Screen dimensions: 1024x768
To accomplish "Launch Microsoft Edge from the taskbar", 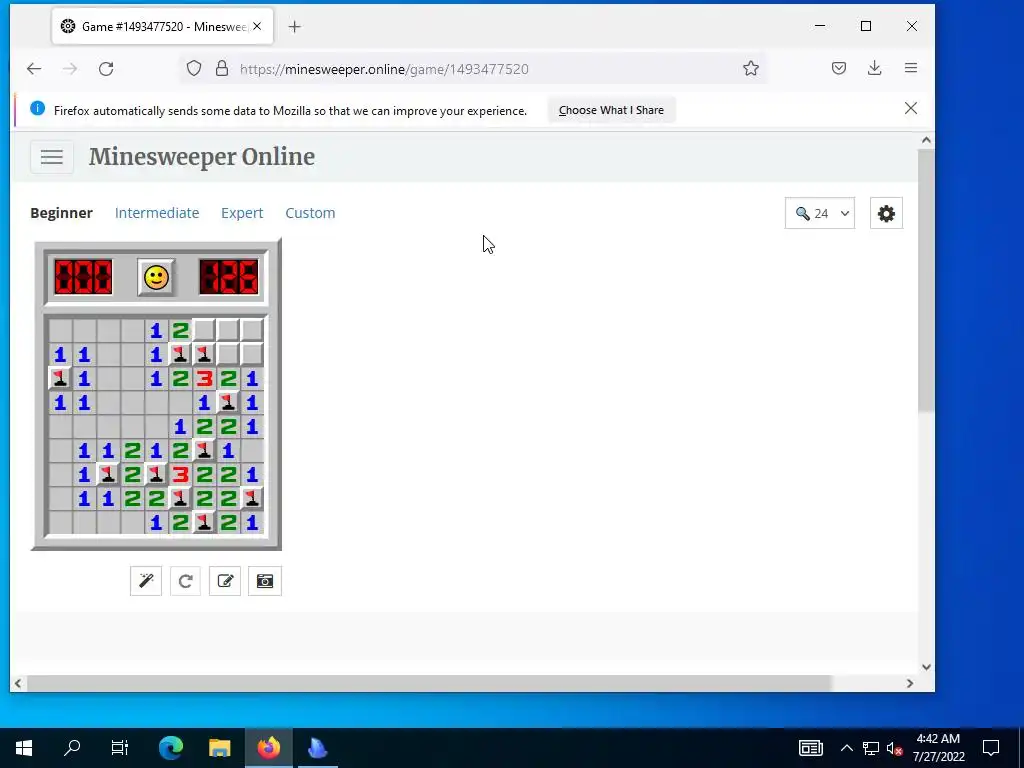I will (x=171, y=748).
